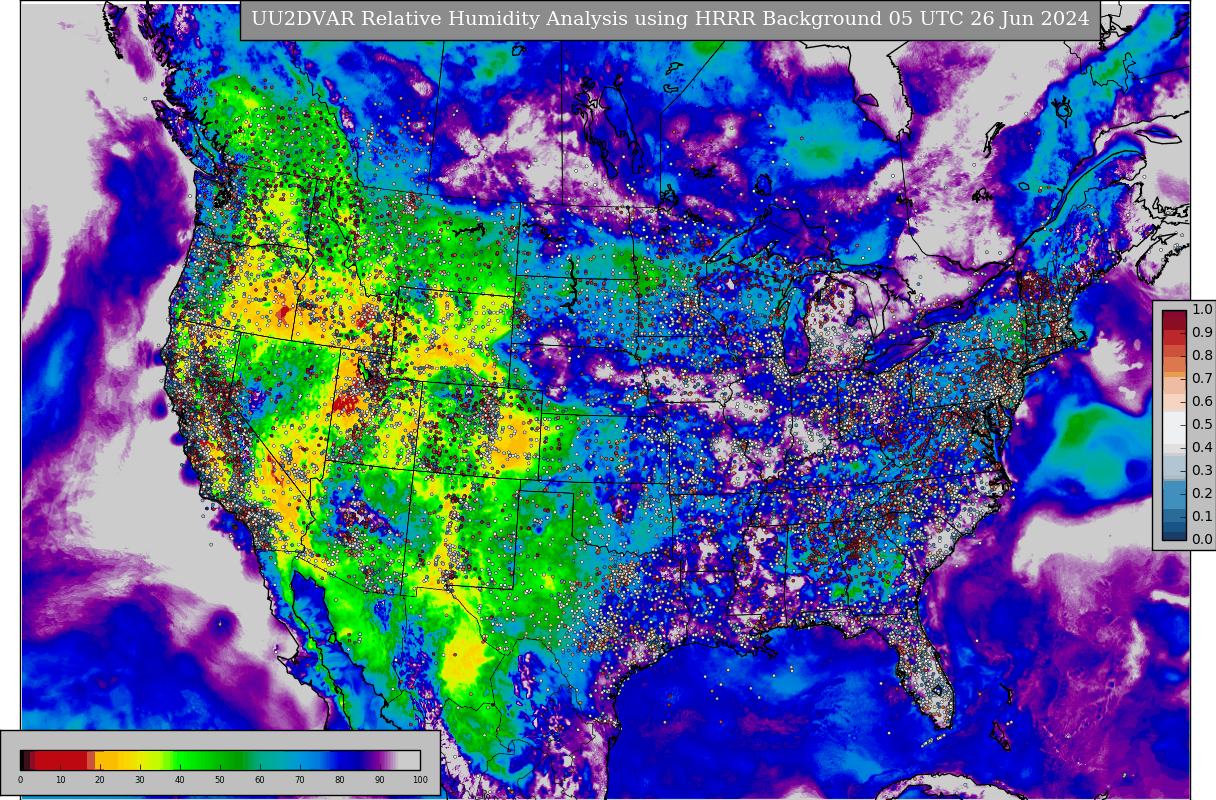Image resolution: width=1216 pixels, height=800 pixels.
Task: Click the "0.3" label on the vertical scale
Action: point(1202,471)
